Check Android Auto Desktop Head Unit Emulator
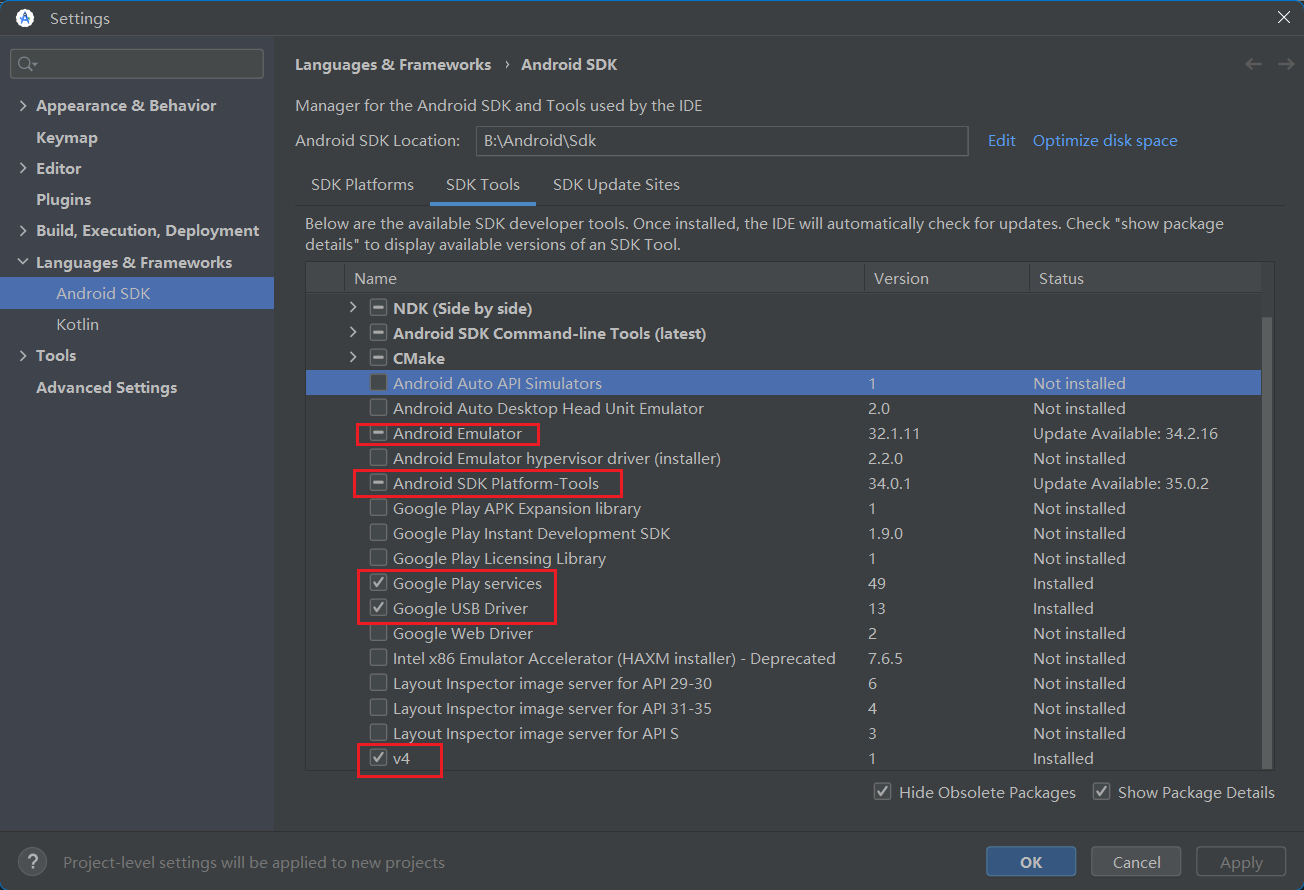Viewport: 1304px width, 890px height. click(378, 408)
